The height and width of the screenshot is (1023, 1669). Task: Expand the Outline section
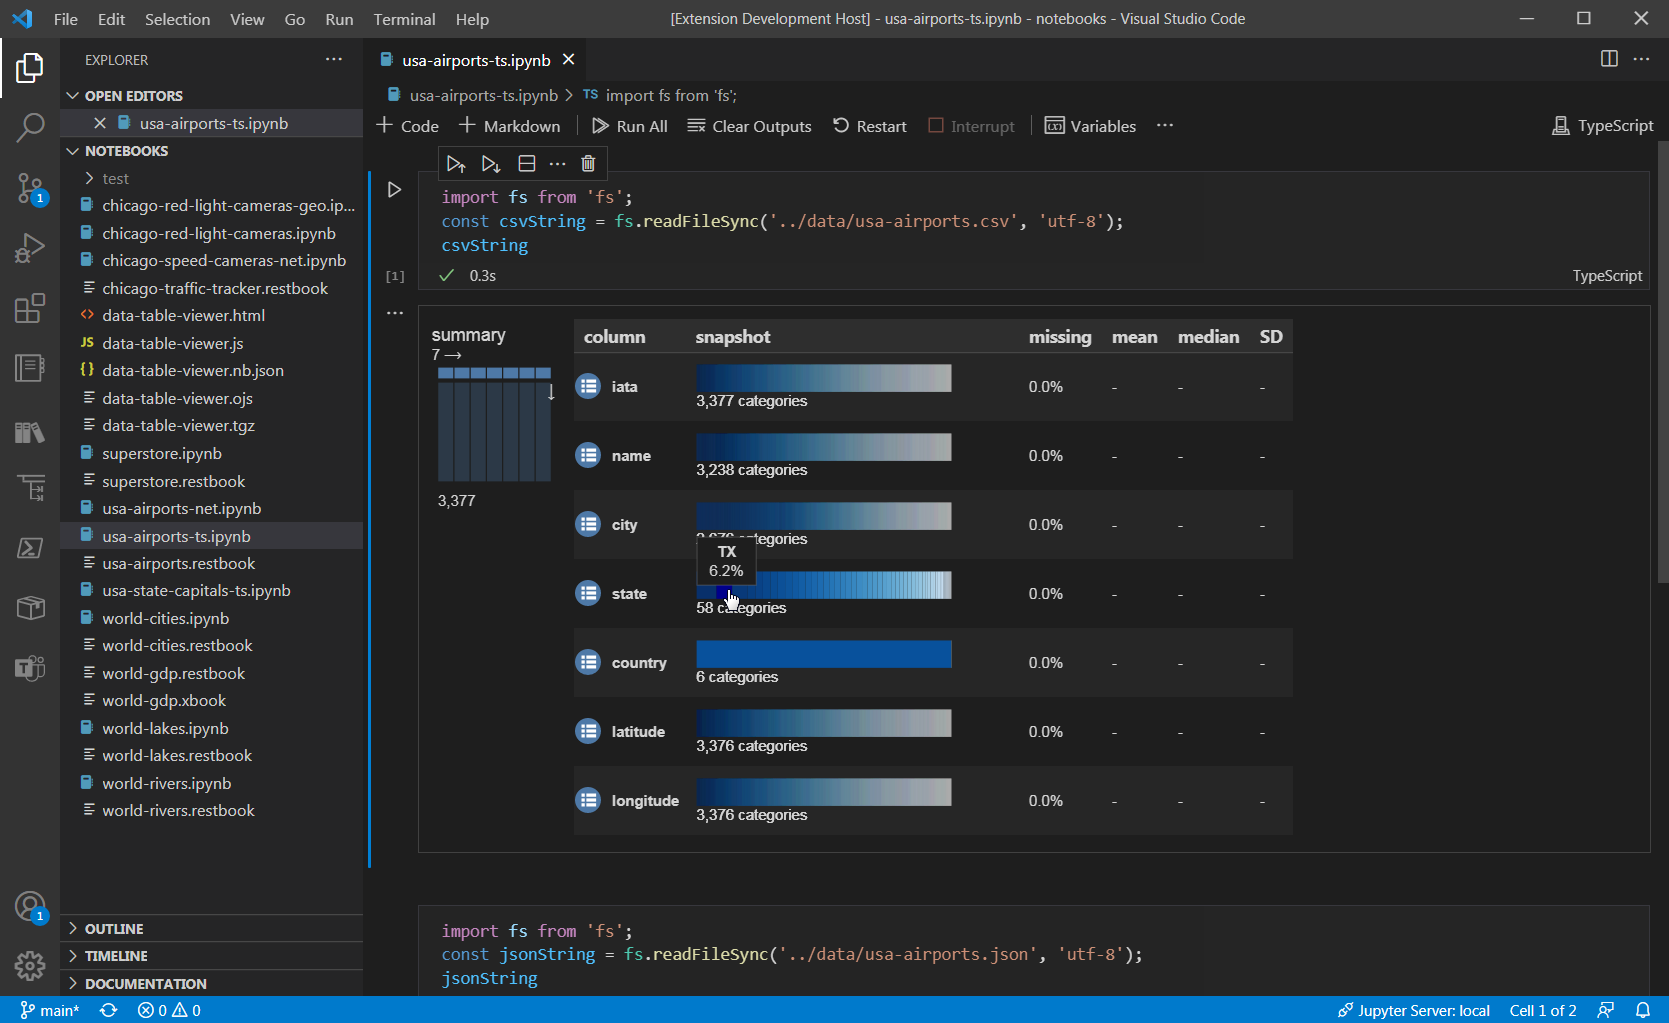click(x=211, y=929)
